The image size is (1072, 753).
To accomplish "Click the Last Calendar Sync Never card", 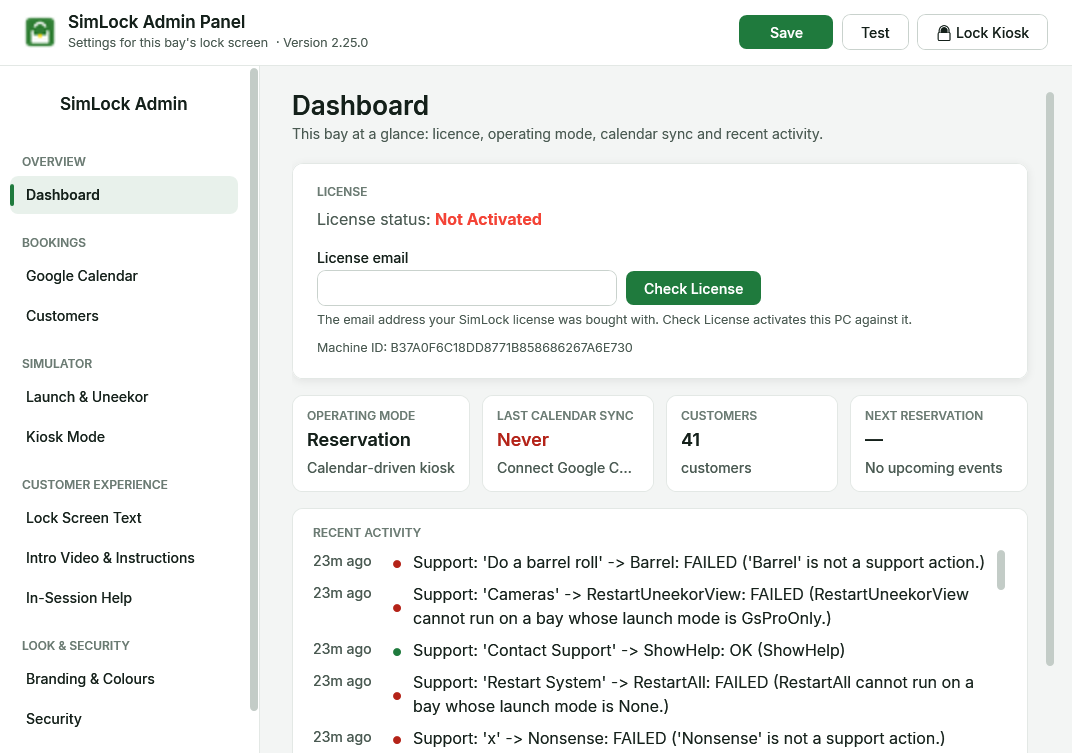I will point(567,443).
